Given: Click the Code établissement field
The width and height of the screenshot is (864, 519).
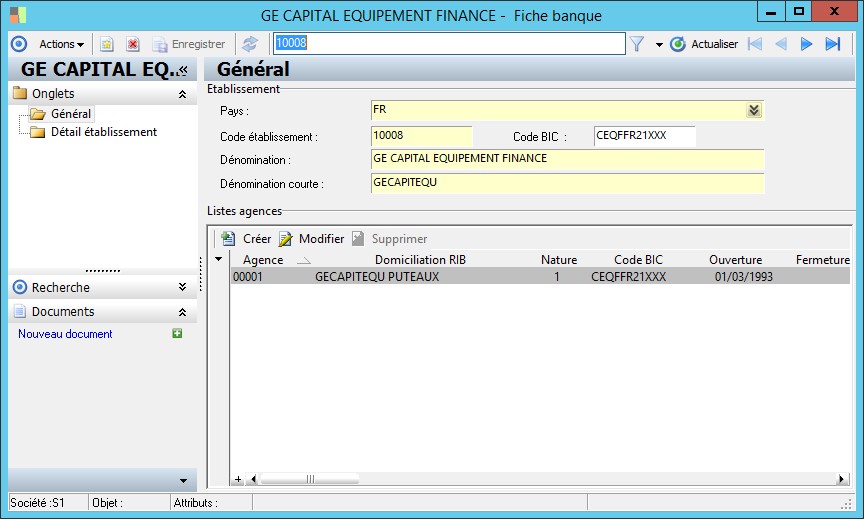Looking at the screenshot, I should tap(422, 136).
